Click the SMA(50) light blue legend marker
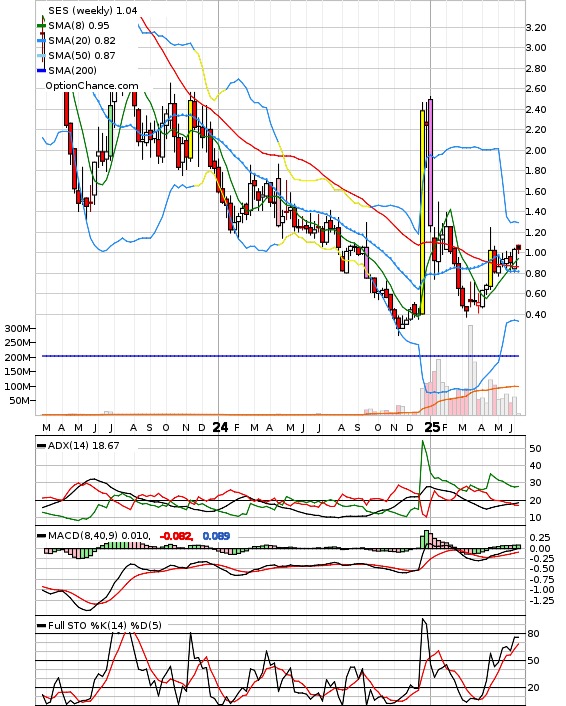Screen dimensions: 566x706 click(x=41, y=55)
